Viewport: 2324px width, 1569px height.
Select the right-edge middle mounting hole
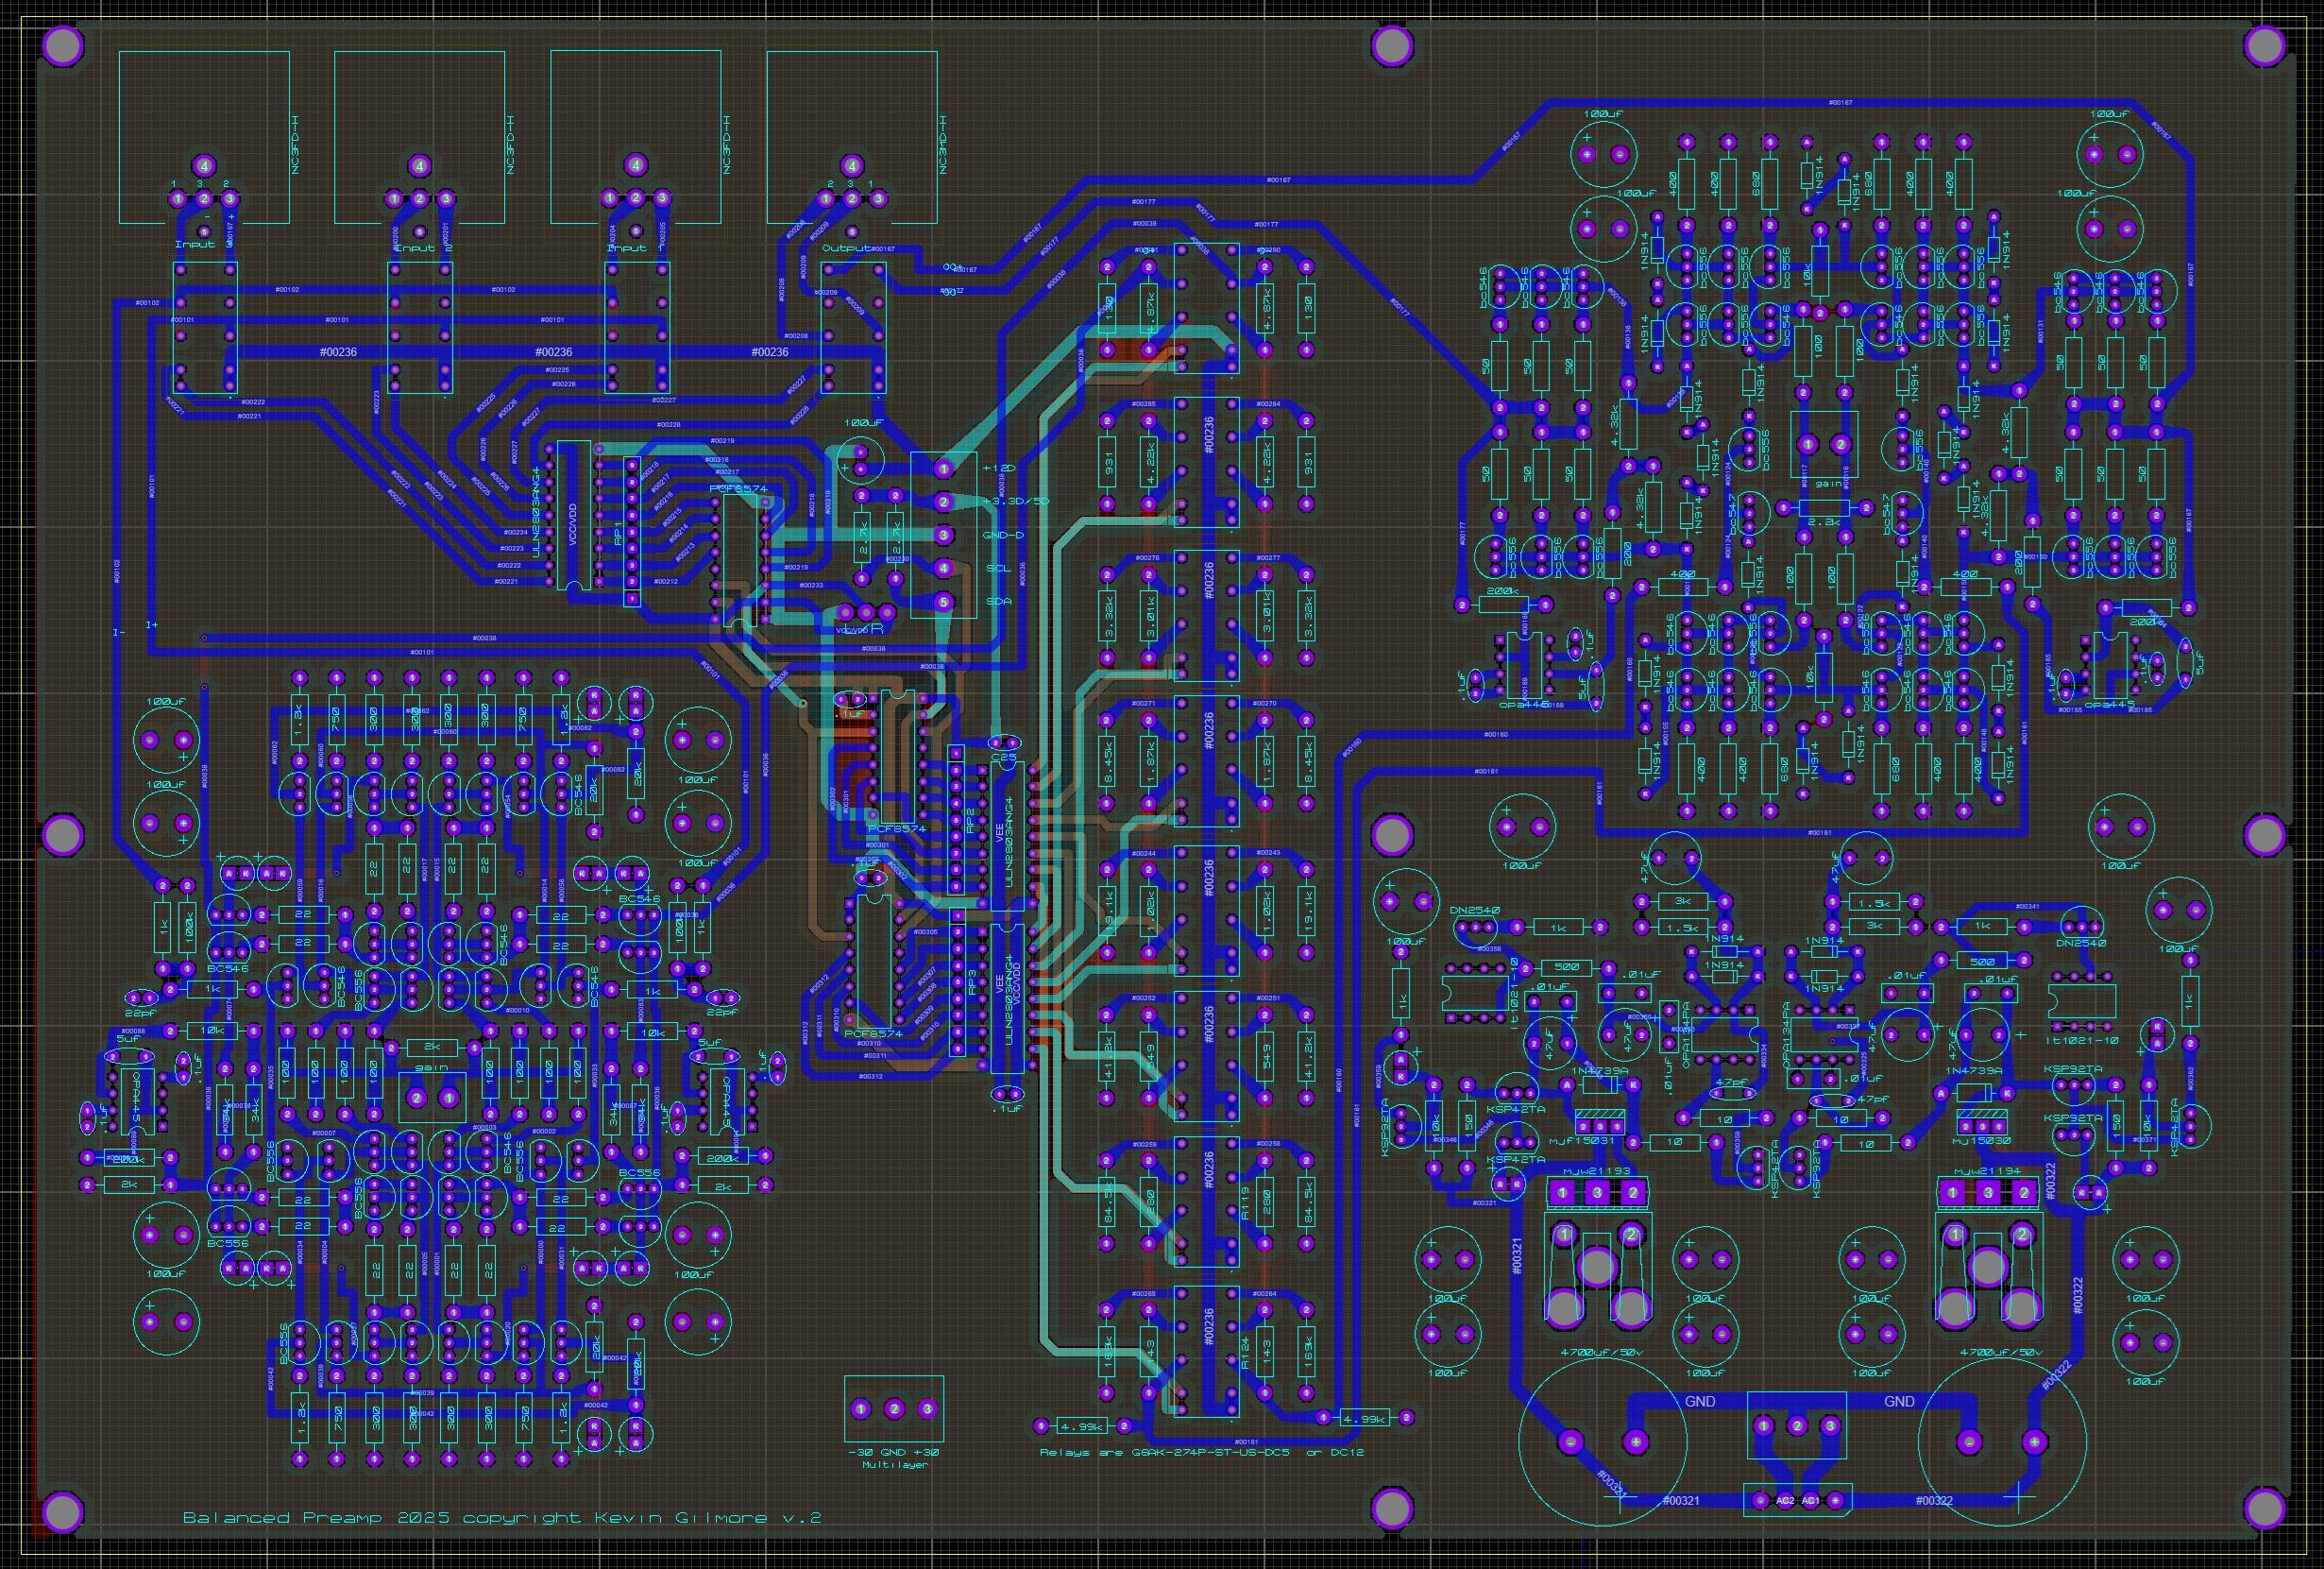point(2264,833)
